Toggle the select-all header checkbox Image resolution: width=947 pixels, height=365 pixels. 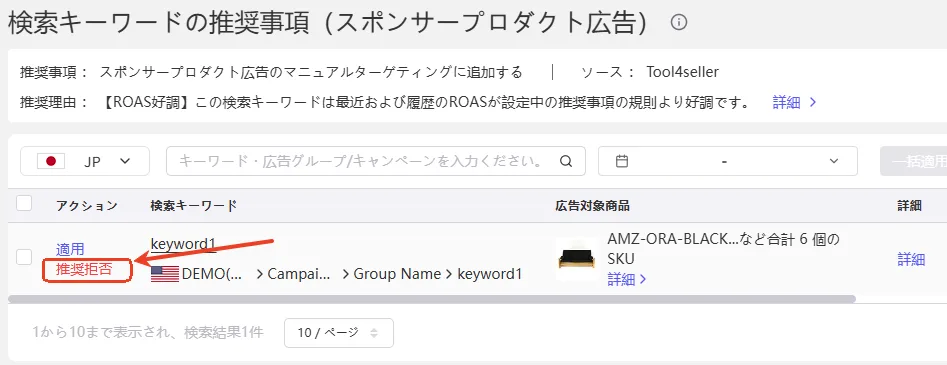(24, 203)
